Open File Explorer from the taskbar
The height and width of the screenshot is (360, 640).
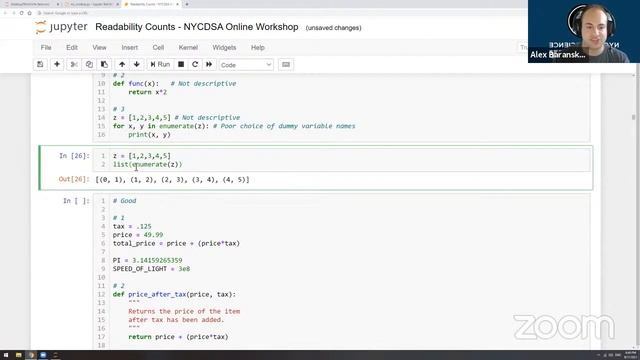pos(18,355)
